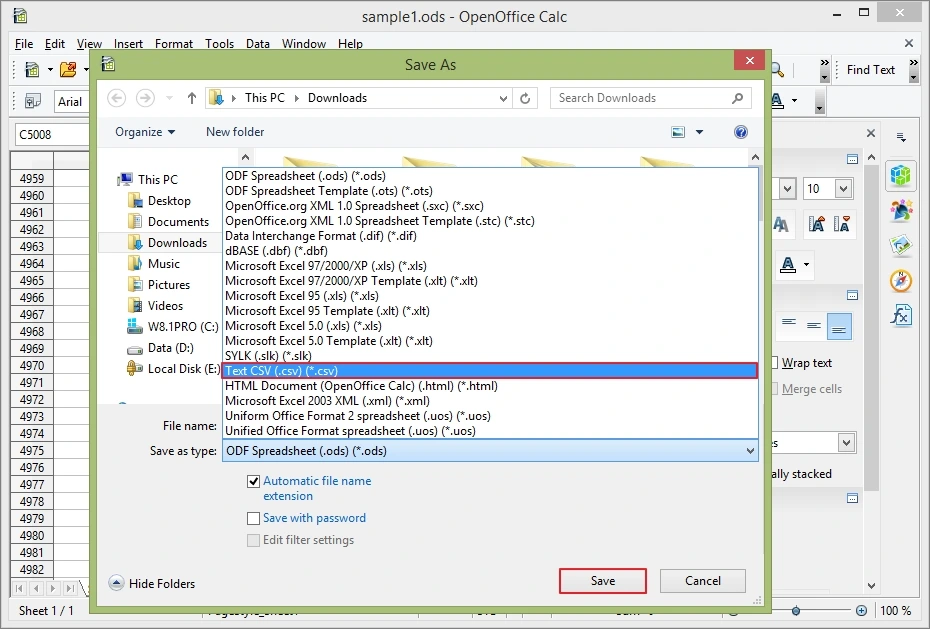Open More Options for alignment panel
This screenshot has height=629, width=930.
coord(852,295)
